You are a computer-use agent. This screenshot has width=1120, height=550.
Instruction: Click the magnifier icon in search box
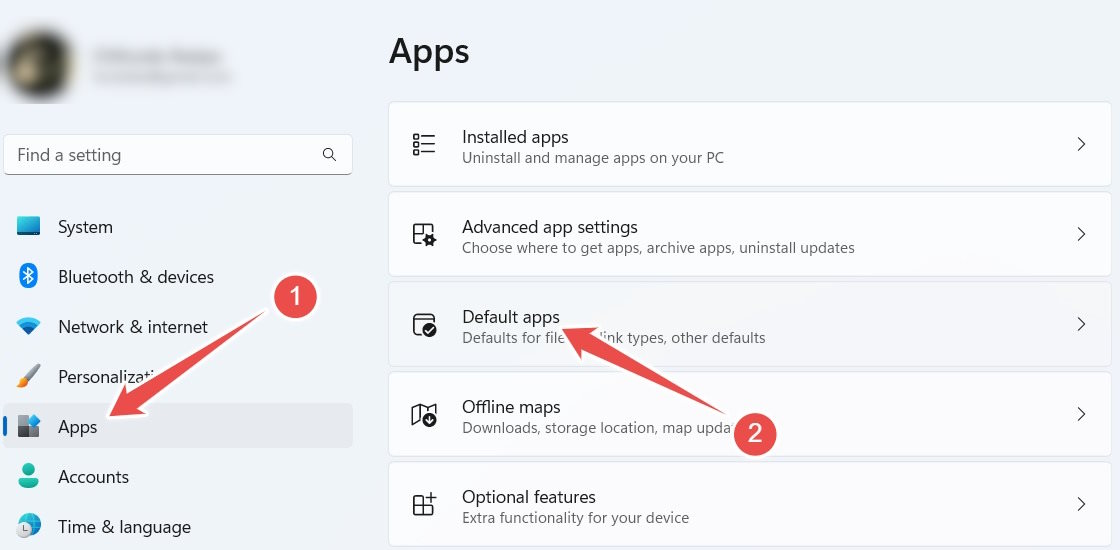pyautogui.click(x=329, y=154)
